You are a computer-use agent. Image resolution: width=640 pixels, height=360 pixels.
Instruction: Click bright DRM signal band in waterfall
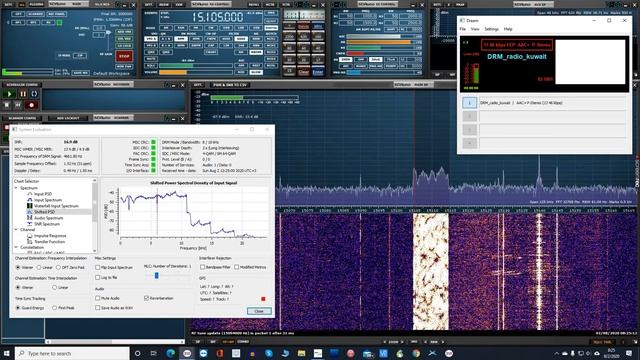(x=431, y=271)
